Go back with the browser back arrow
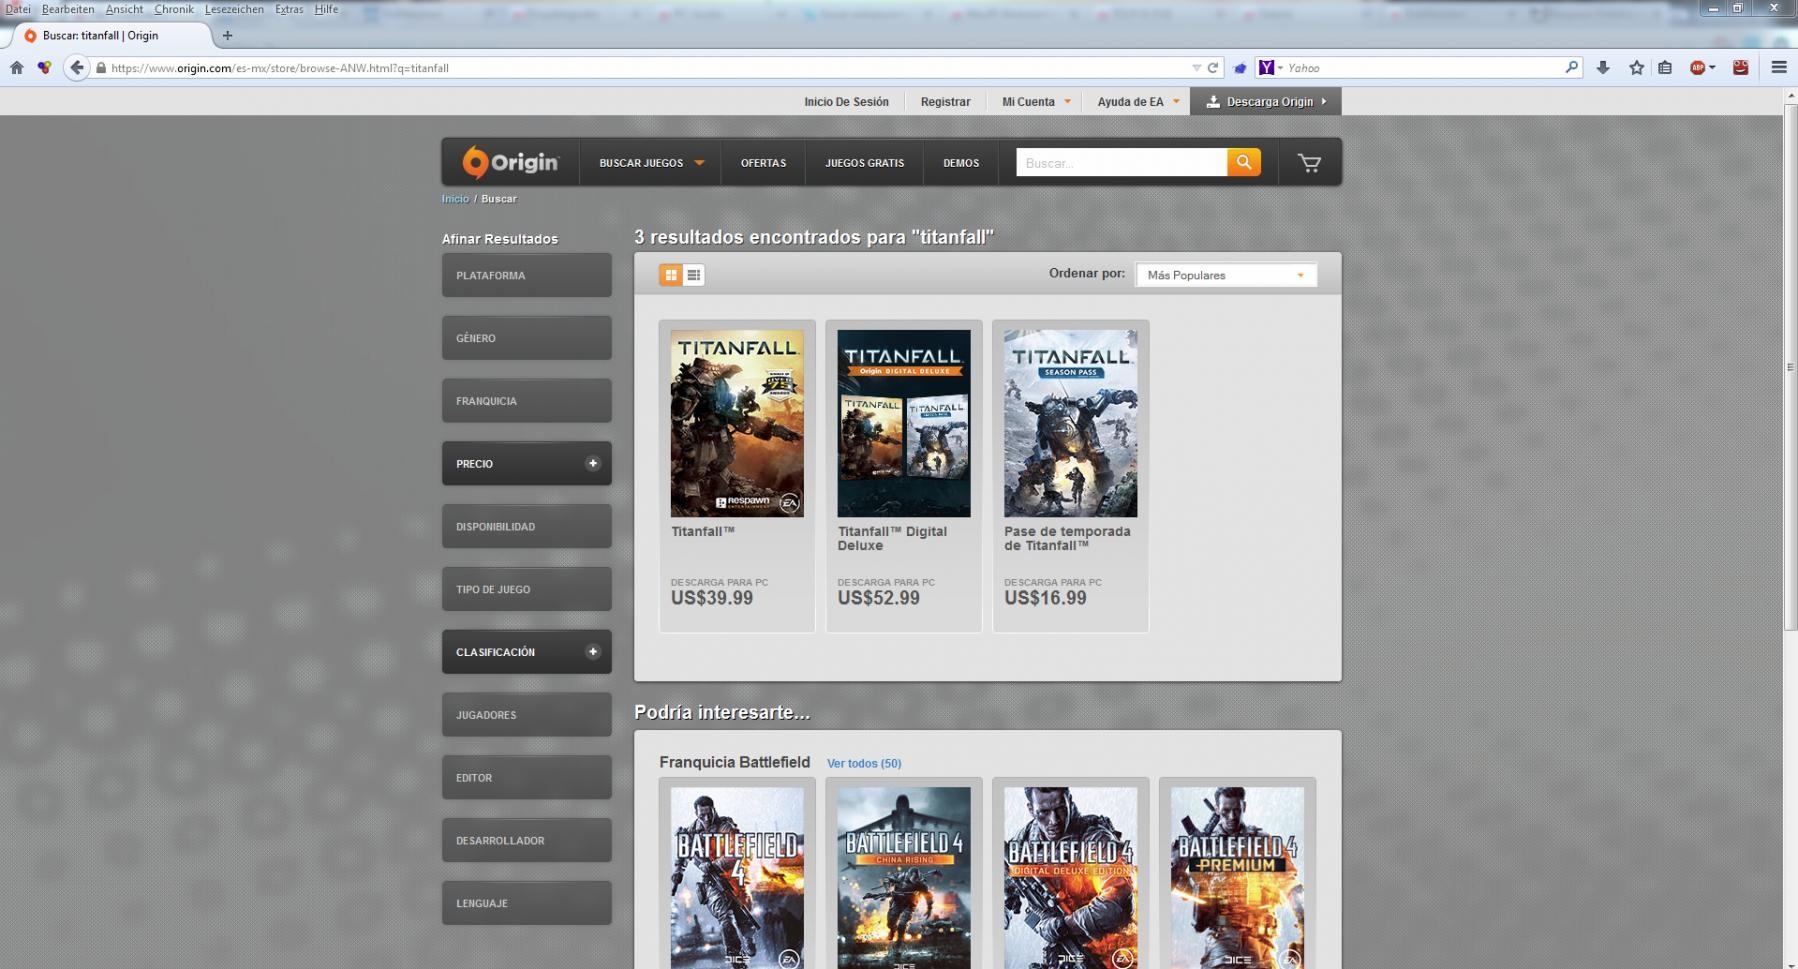1798x969 pixels. (x=76, y=68)
